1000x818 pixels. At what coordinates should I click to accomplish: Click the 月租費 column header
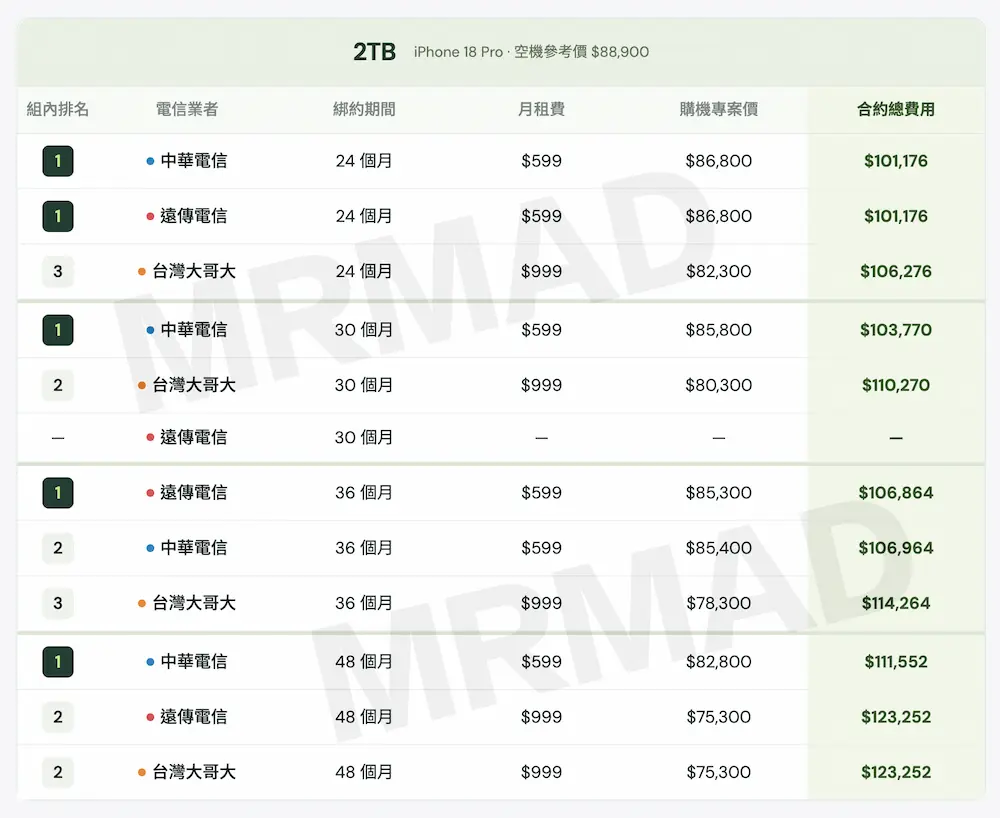tap(541, 109)
